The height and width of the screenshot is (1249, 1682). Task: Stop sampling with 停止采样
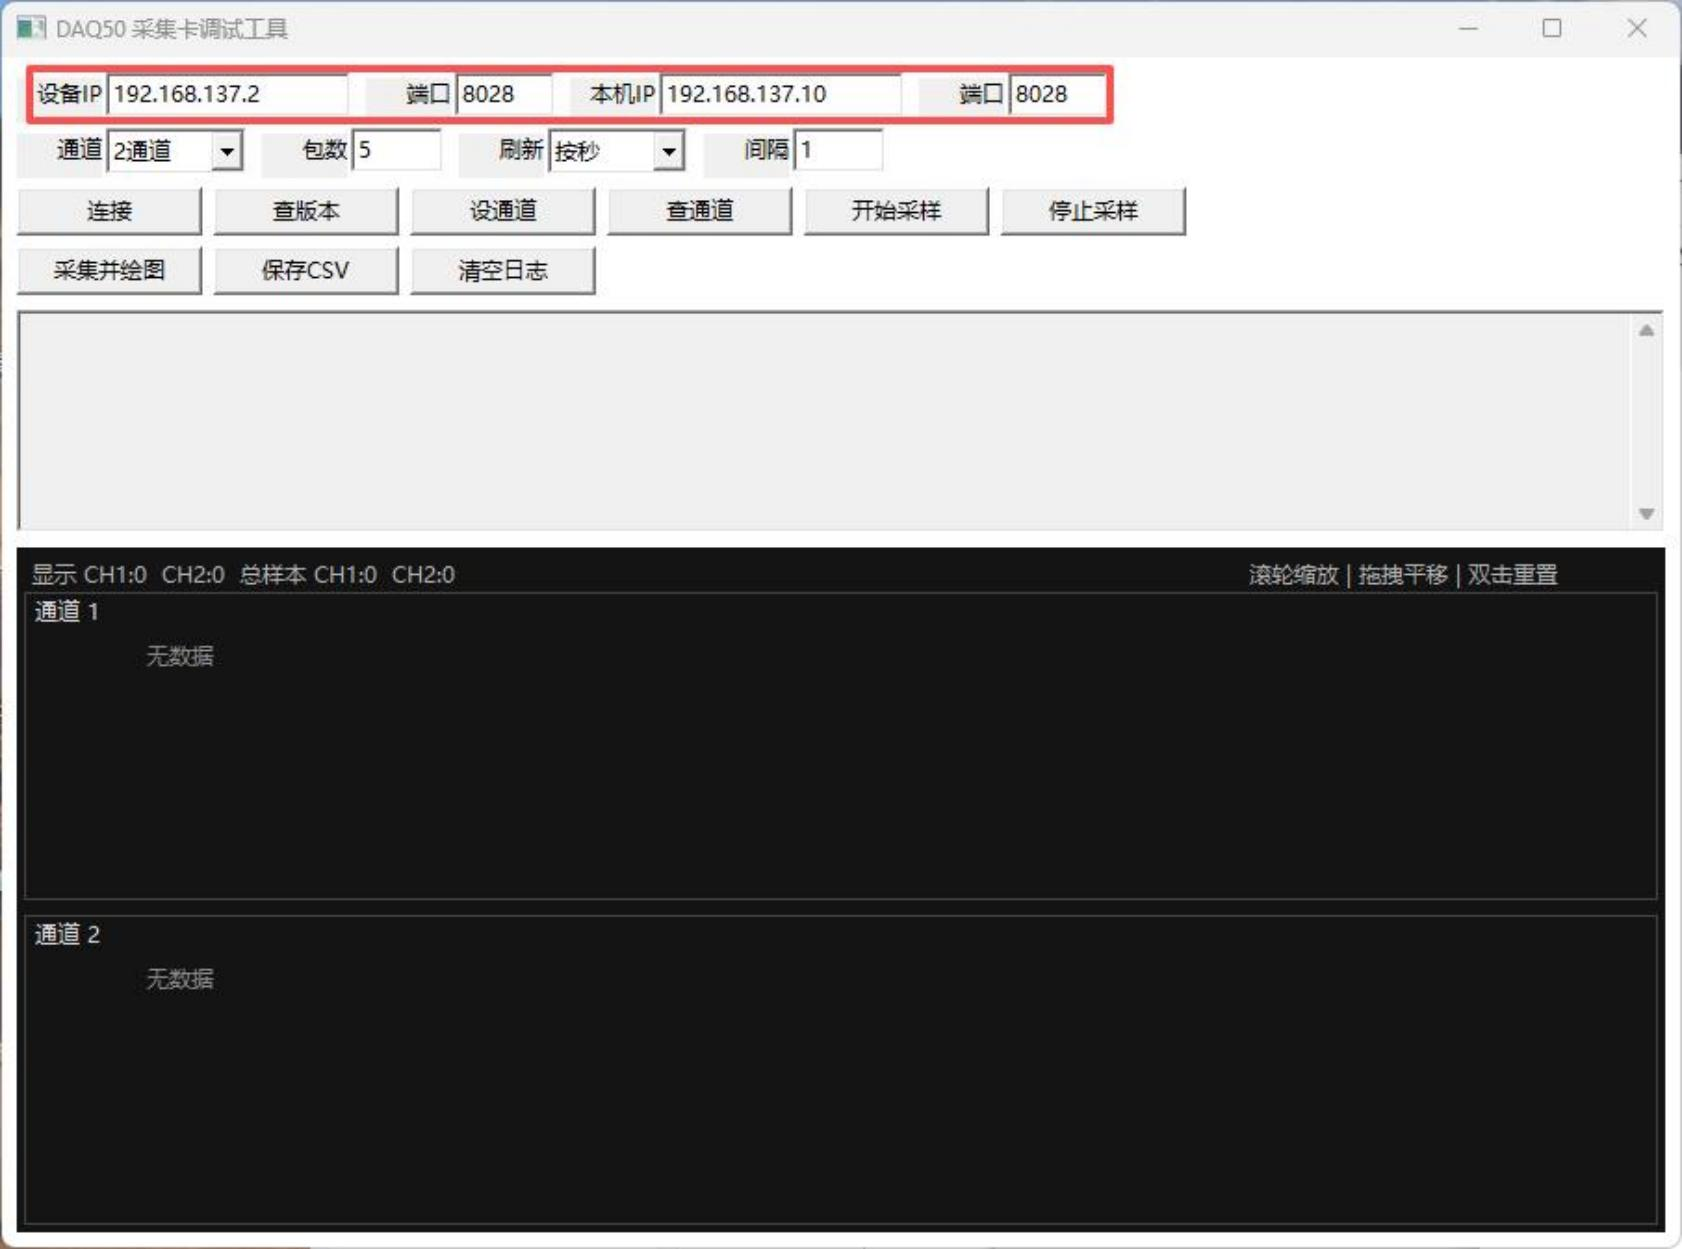tap(1093, 211)
